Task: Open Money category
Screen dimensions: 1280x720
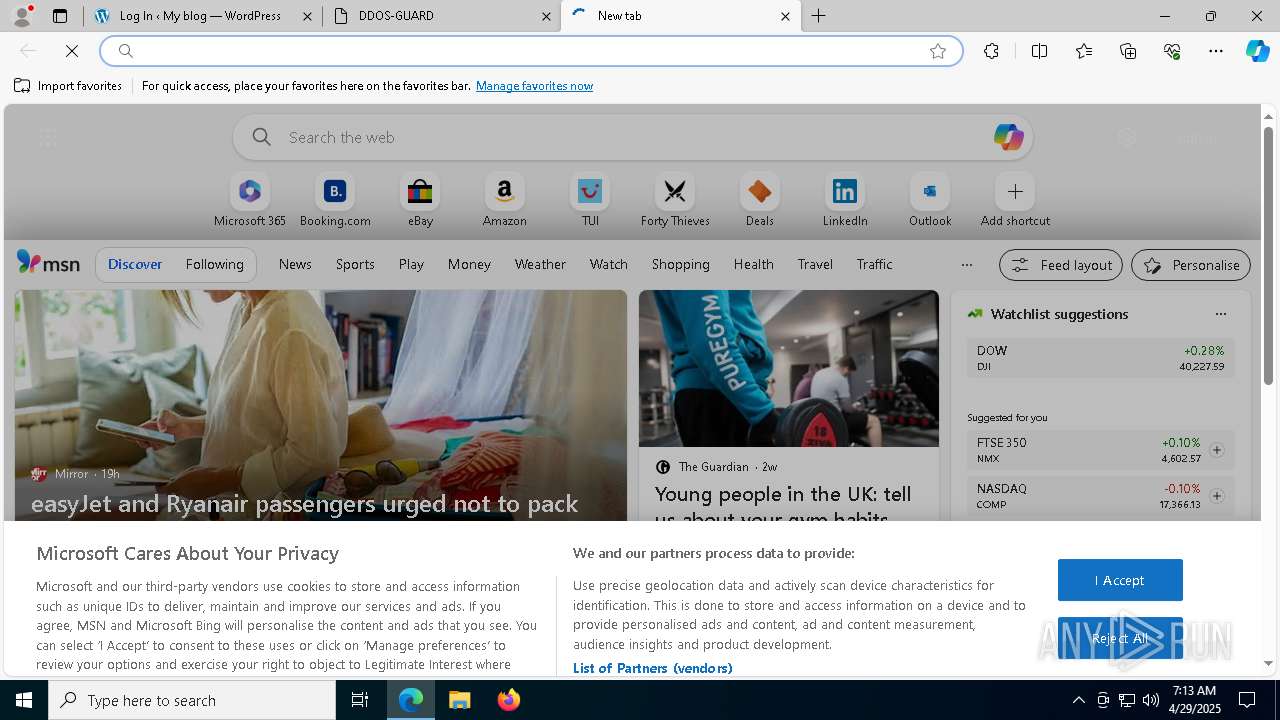Action: click(x=469, y=264)
